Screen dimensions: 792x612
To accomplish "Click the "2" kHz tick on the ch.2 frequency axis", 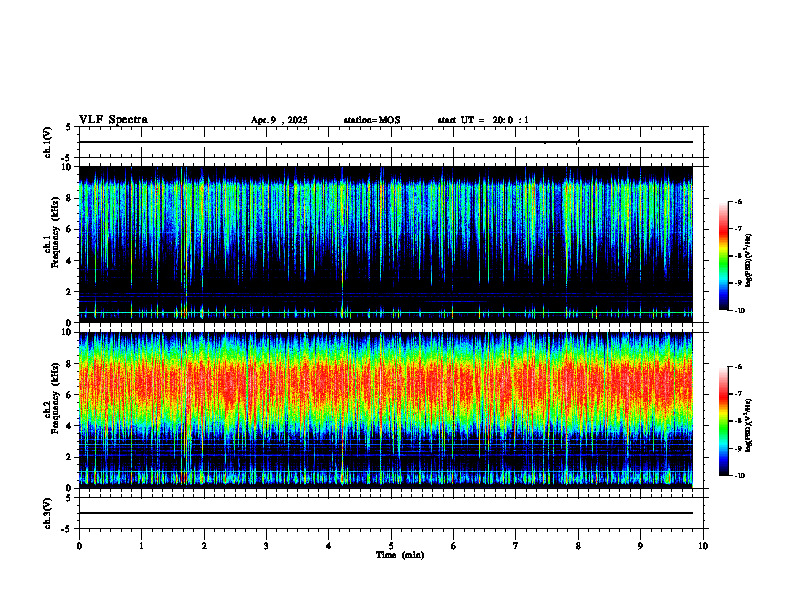I will pos(70,457).
